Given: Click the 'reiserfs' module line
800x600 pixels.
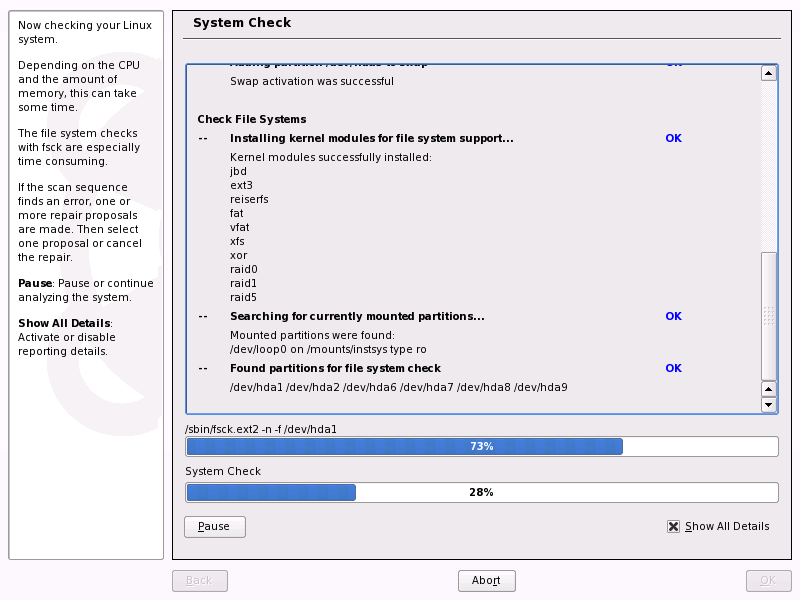Looking at the screenshot, I should click(x=249, y=199).
